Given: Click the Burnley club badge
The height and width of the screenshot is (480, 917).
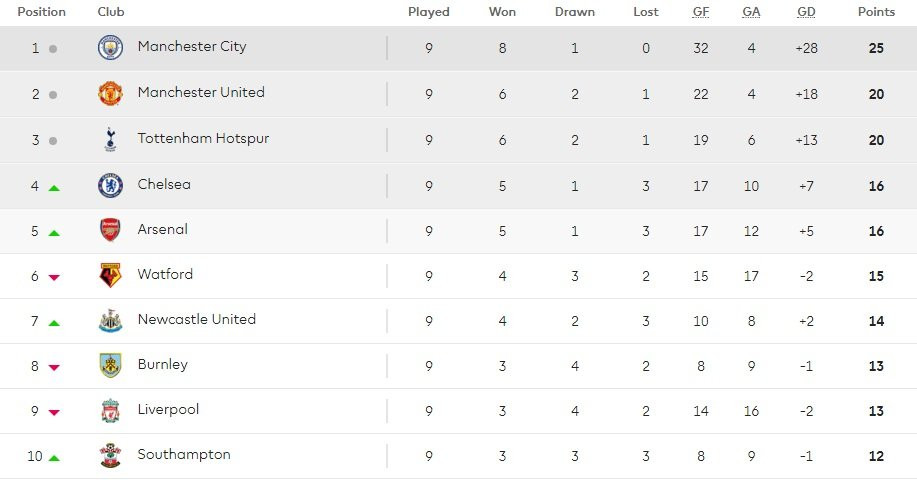Looking at the screenshot, I should [110, 365].
